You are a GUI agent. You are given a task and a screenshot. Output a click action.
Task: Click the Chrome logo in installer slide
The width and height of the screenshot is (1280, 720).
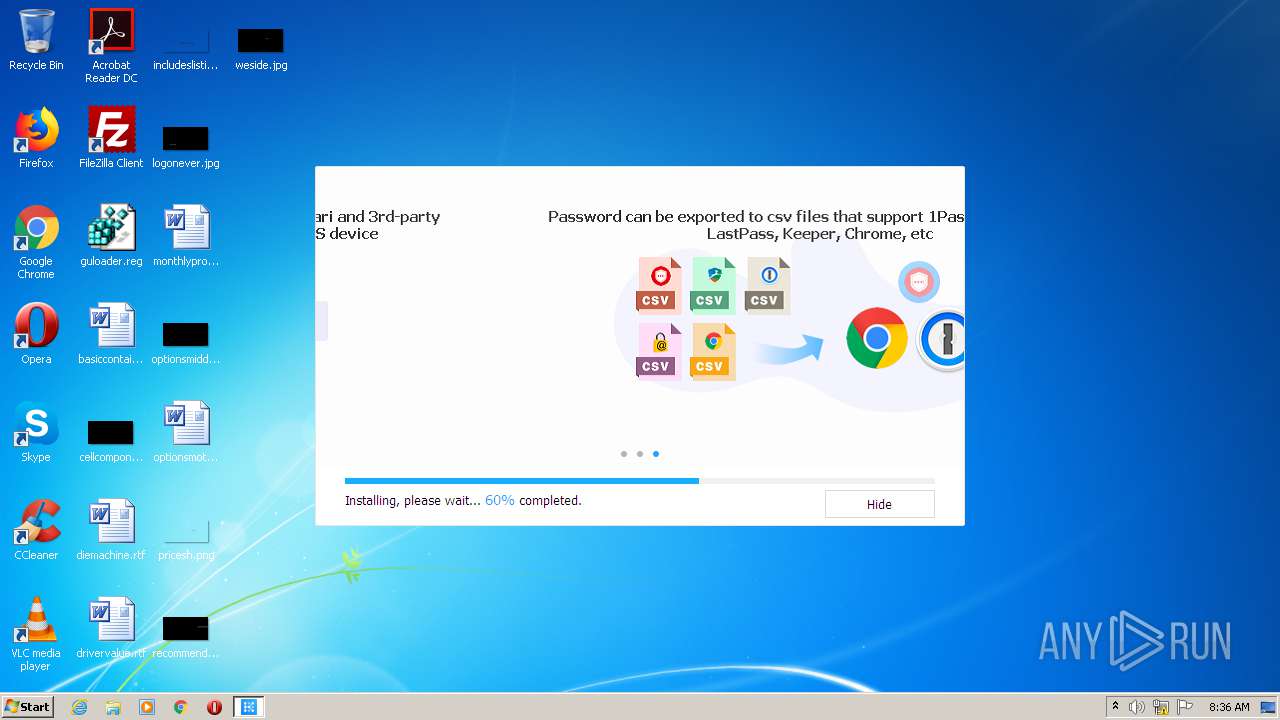click(877, 338)
